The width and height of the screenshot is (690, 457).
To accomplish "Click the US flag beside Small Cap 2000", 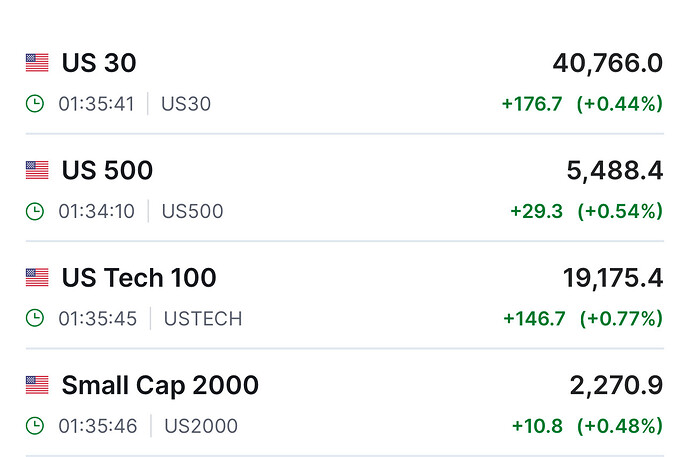I will 37,385.
